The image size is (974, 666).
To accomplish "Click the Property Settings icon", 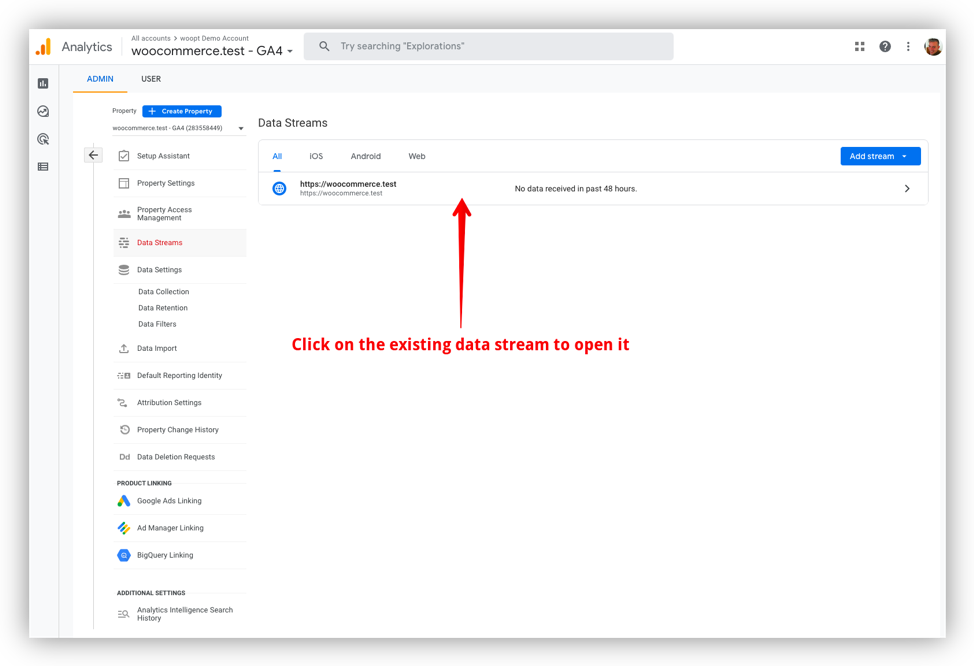I will pyautogui.click(x=124, y=183).
